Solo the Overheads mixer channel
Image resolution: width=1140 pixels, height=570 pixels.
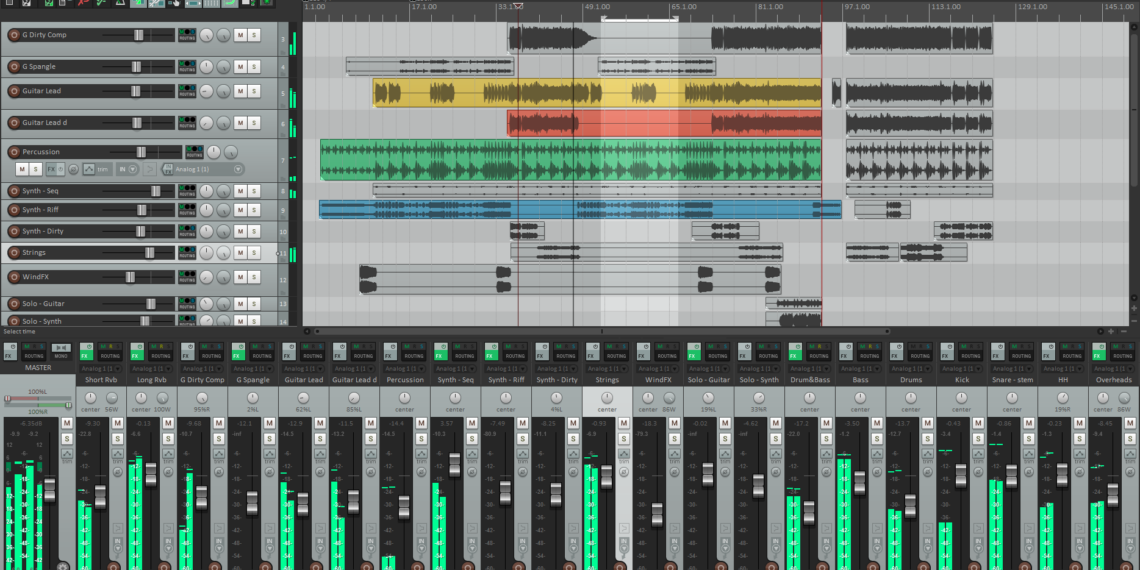(1130, 438)
